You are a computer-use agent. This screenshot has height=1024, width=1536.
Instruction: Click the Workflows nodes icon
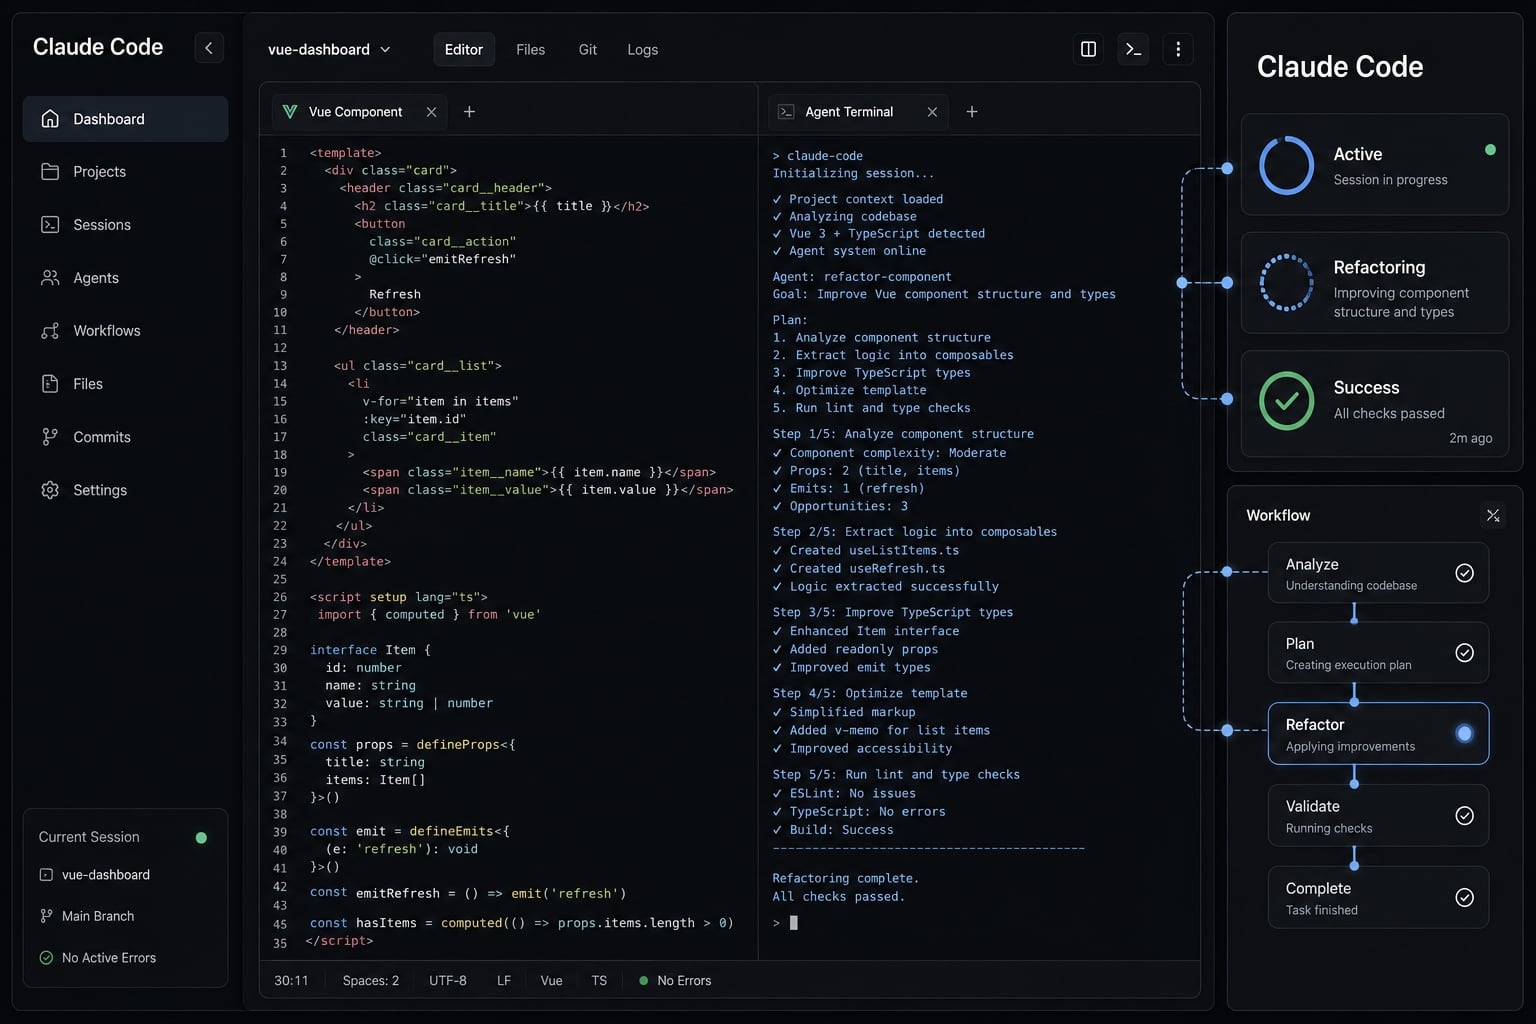click(x=50, y=331)
